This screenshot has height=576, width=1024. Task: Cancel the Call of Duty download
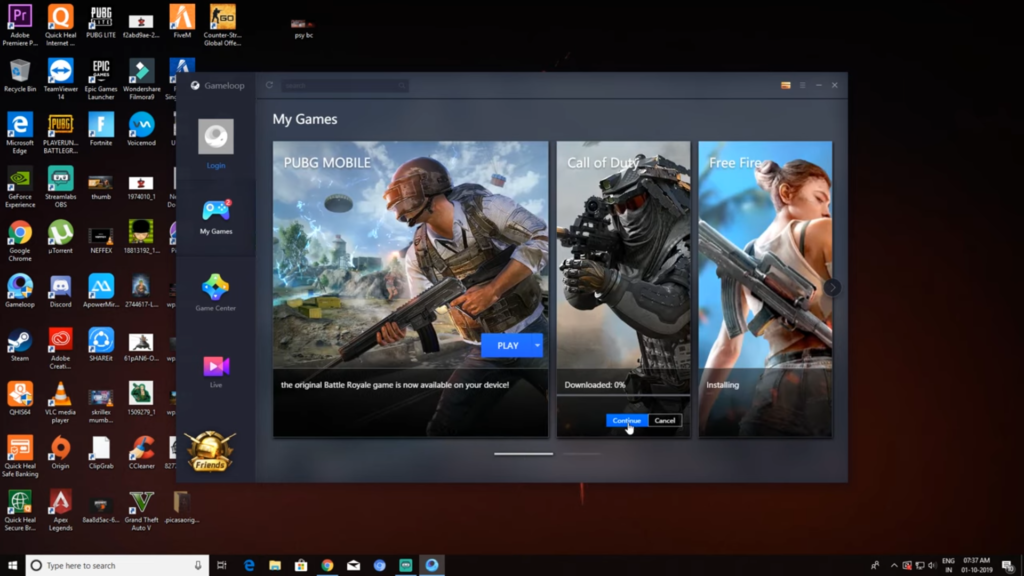pyautogui.click(x=665, y=421)
